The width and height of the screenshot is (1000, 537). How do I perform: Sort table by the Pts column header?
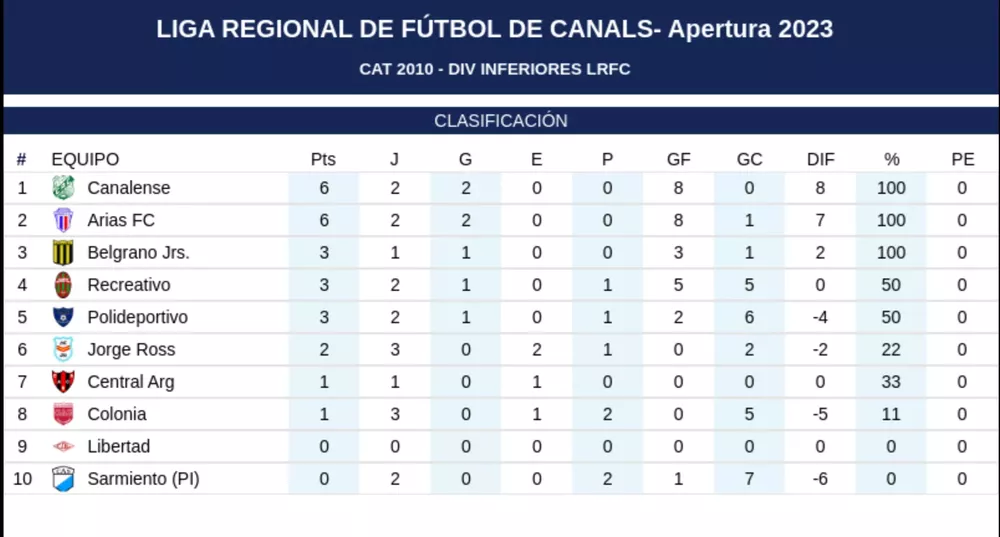(323, 159)
